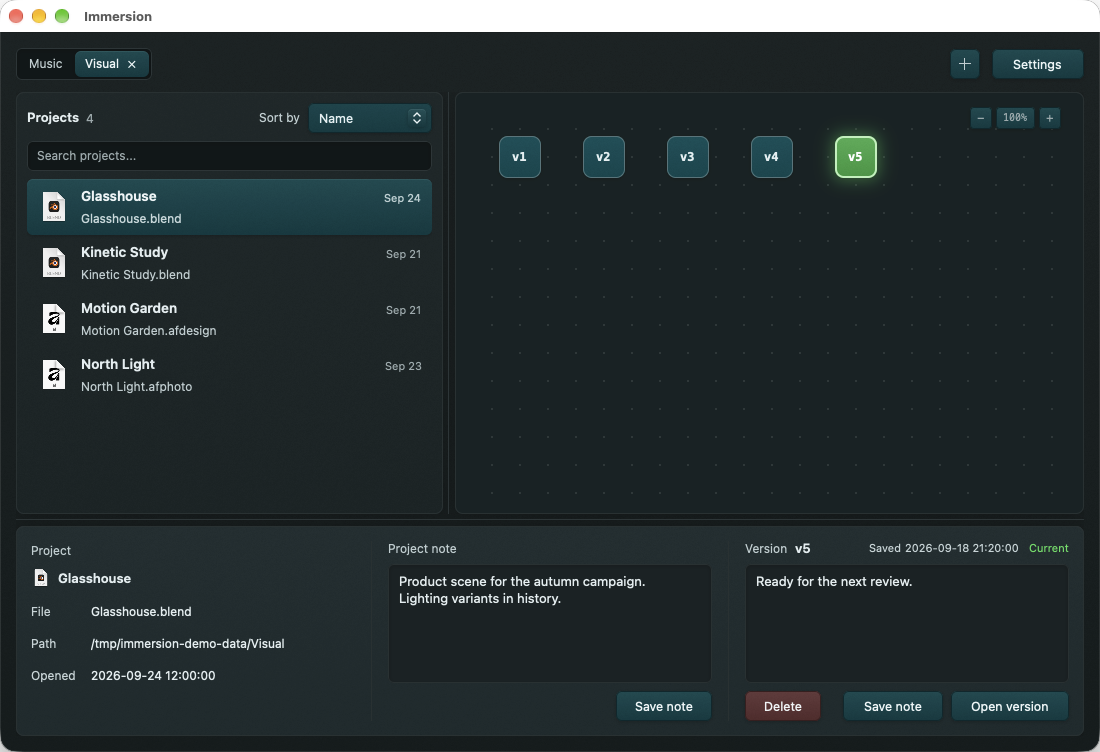Open the Sort by Name dropdown
This screenshot has width=1100, height=752.
point(370,118)
